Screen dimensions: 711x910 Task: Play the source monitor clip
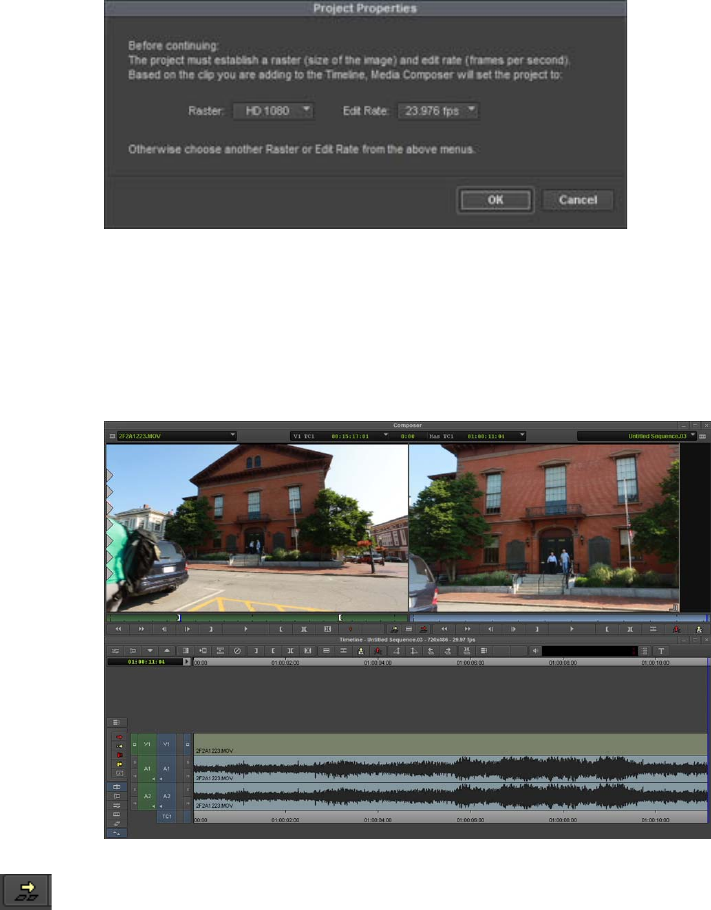click(246, 629)
